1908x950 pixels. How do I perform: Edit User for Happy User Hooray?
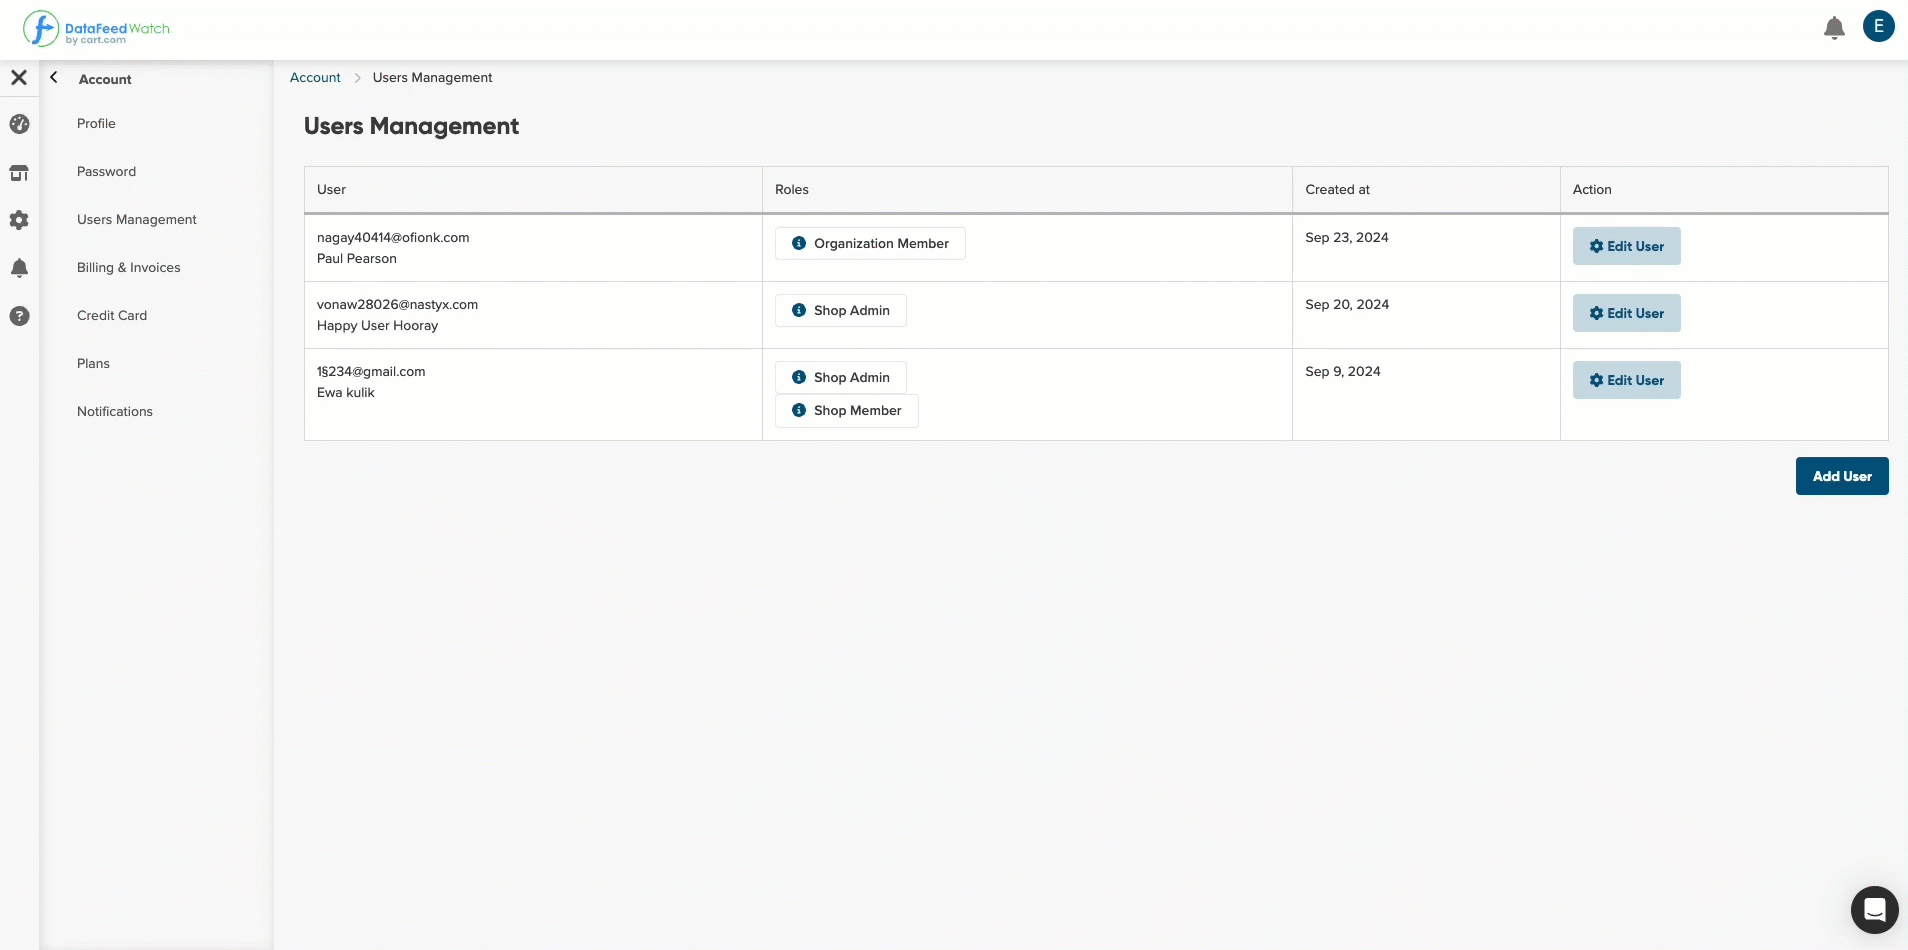[1626, 313]
